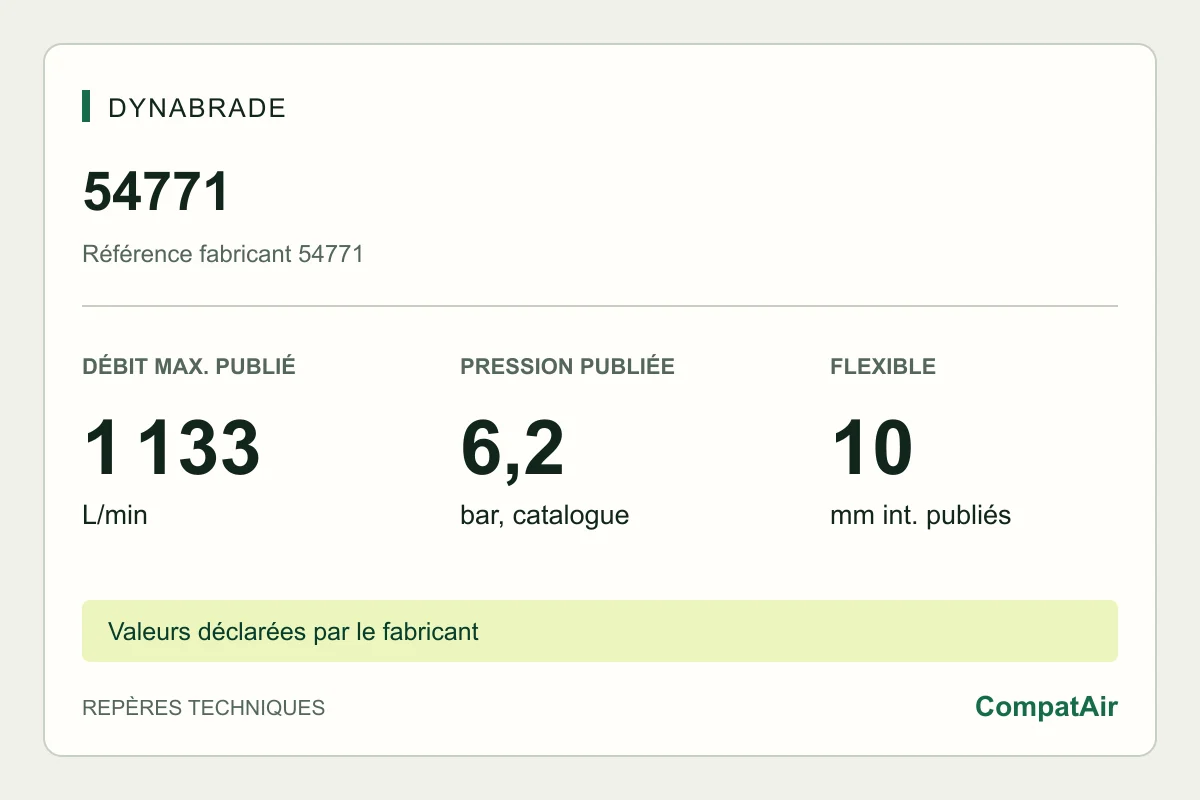Click the L/min unit text
Screen dimensions: 1200x800
[114, 516]
